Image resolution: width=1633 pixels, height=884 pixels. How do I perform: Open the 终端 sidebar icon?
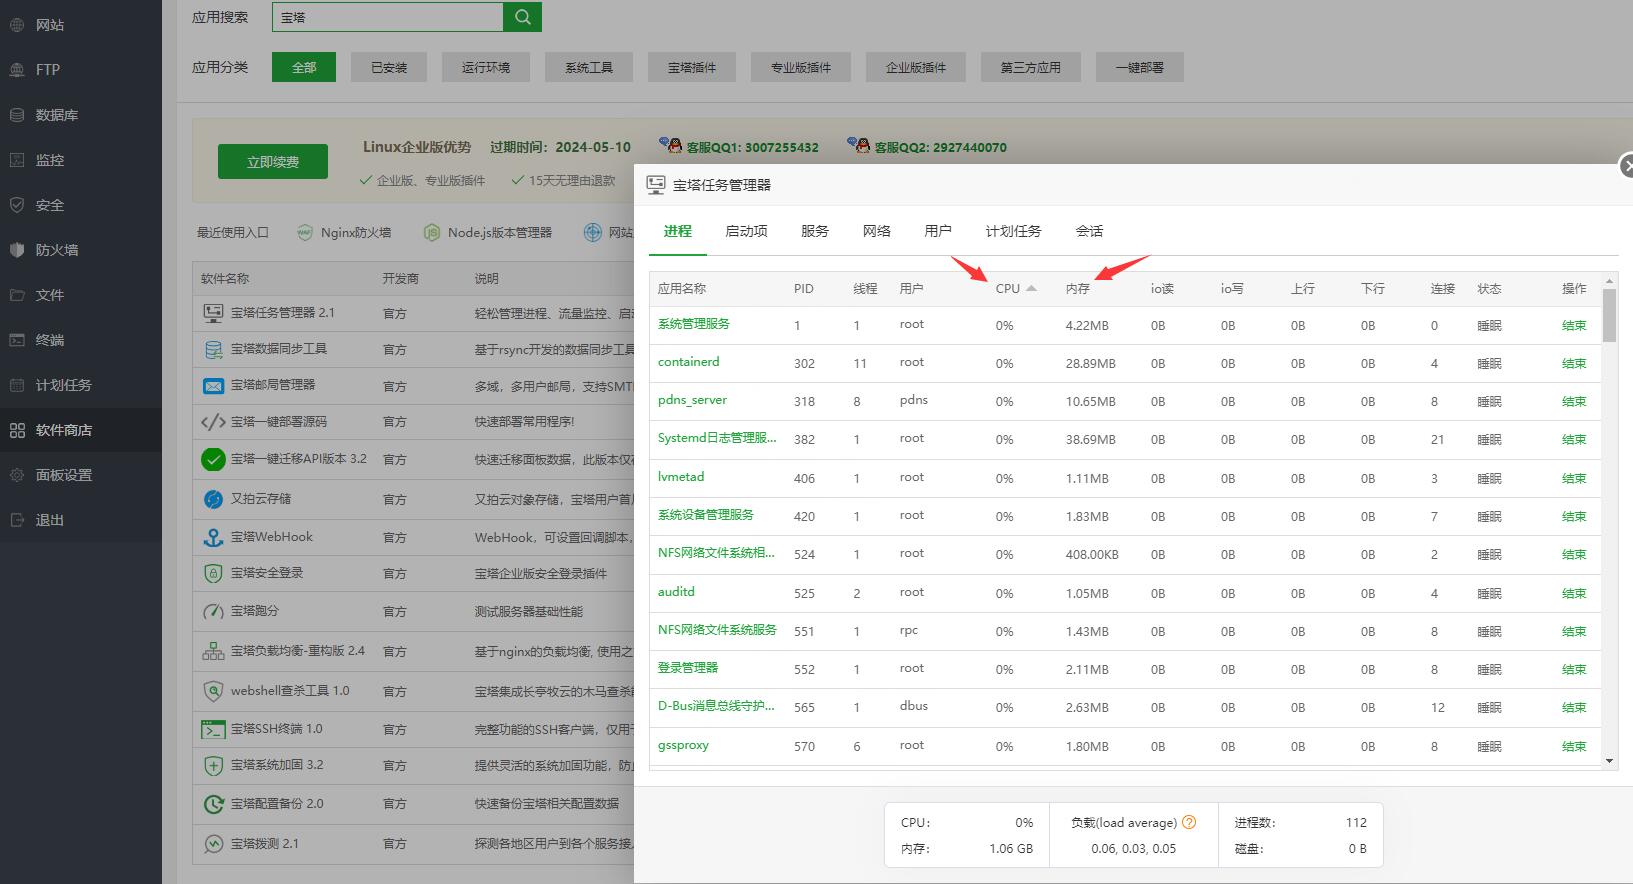point(17,340)
